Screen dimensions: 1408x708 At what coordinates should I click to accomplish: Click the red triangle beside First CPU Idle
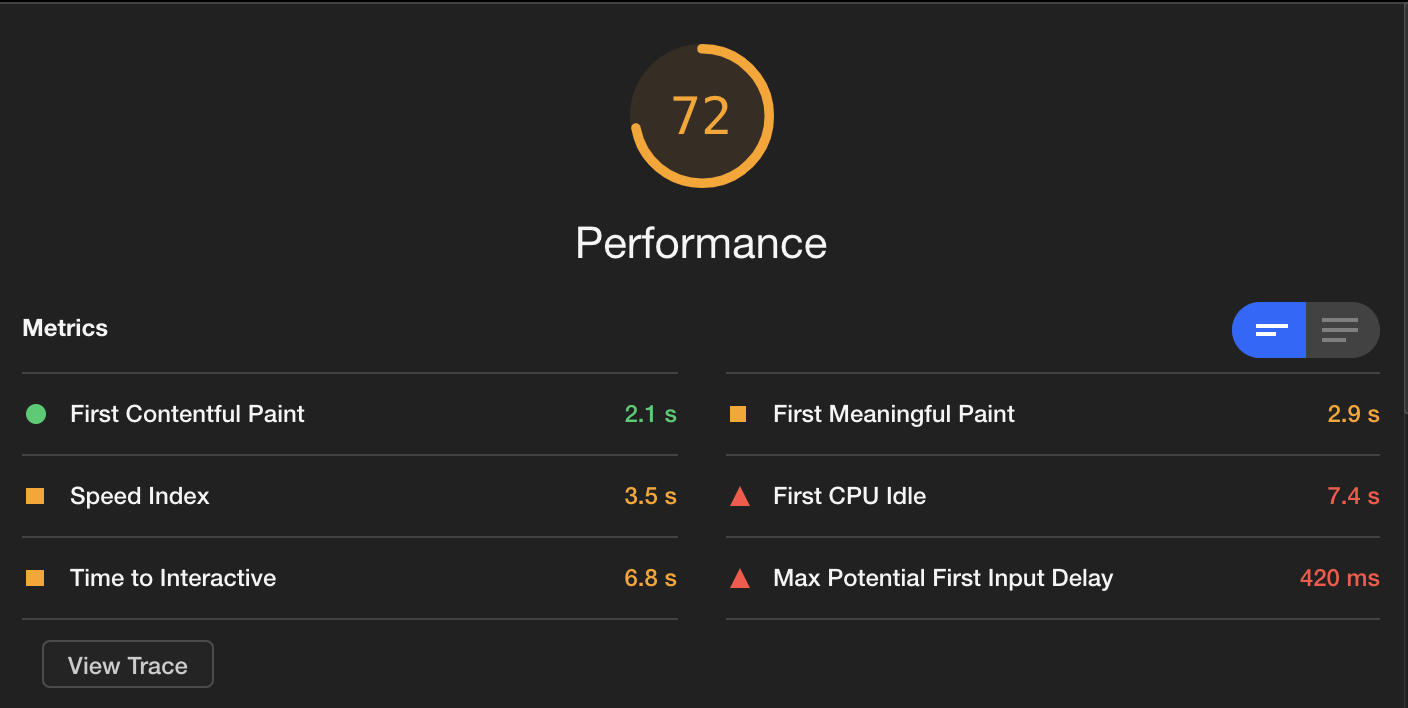coord(740,496)
